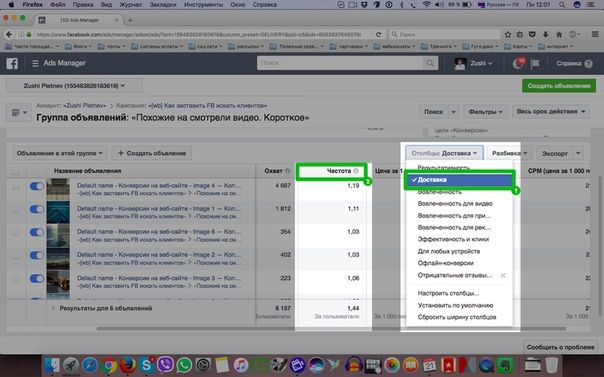The image size is (604, 377).
Task: Click Сообщить о проблеме button
Action: [560, 347]
